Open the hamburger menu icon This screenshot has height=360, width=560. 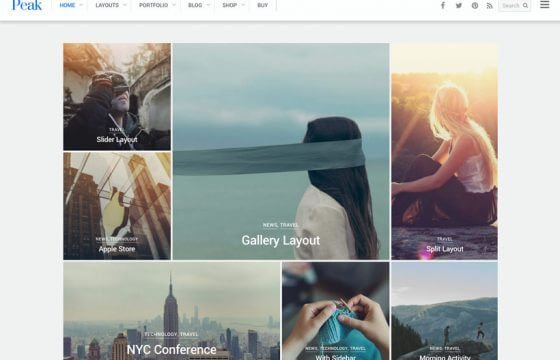coord(545,5)
